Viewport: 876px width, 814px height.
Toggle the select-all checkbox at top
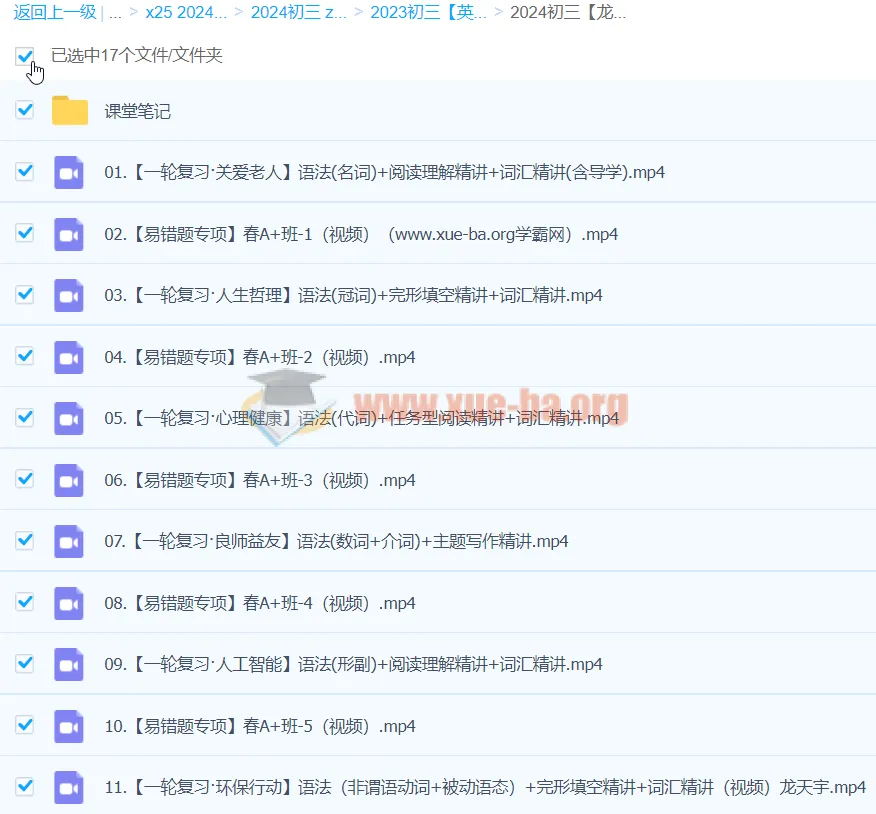click(25, 56)
